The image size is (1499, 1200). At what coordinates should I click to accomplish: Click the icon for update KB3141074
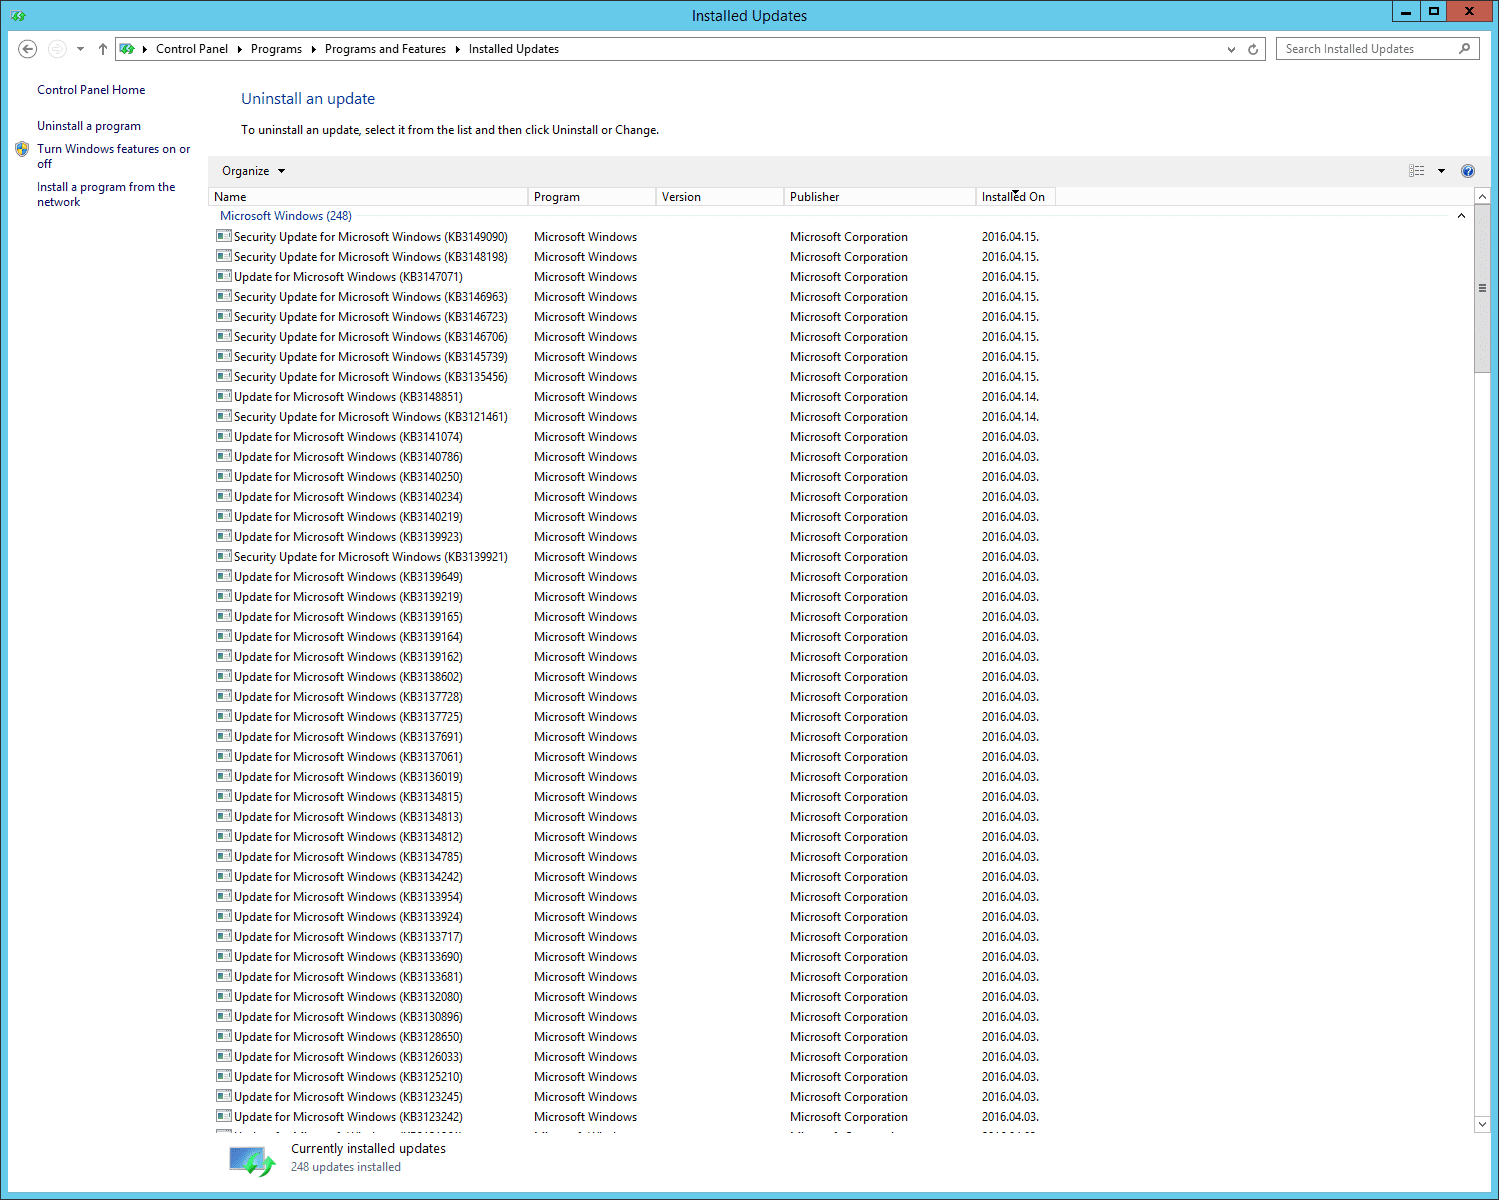[224, 437]
